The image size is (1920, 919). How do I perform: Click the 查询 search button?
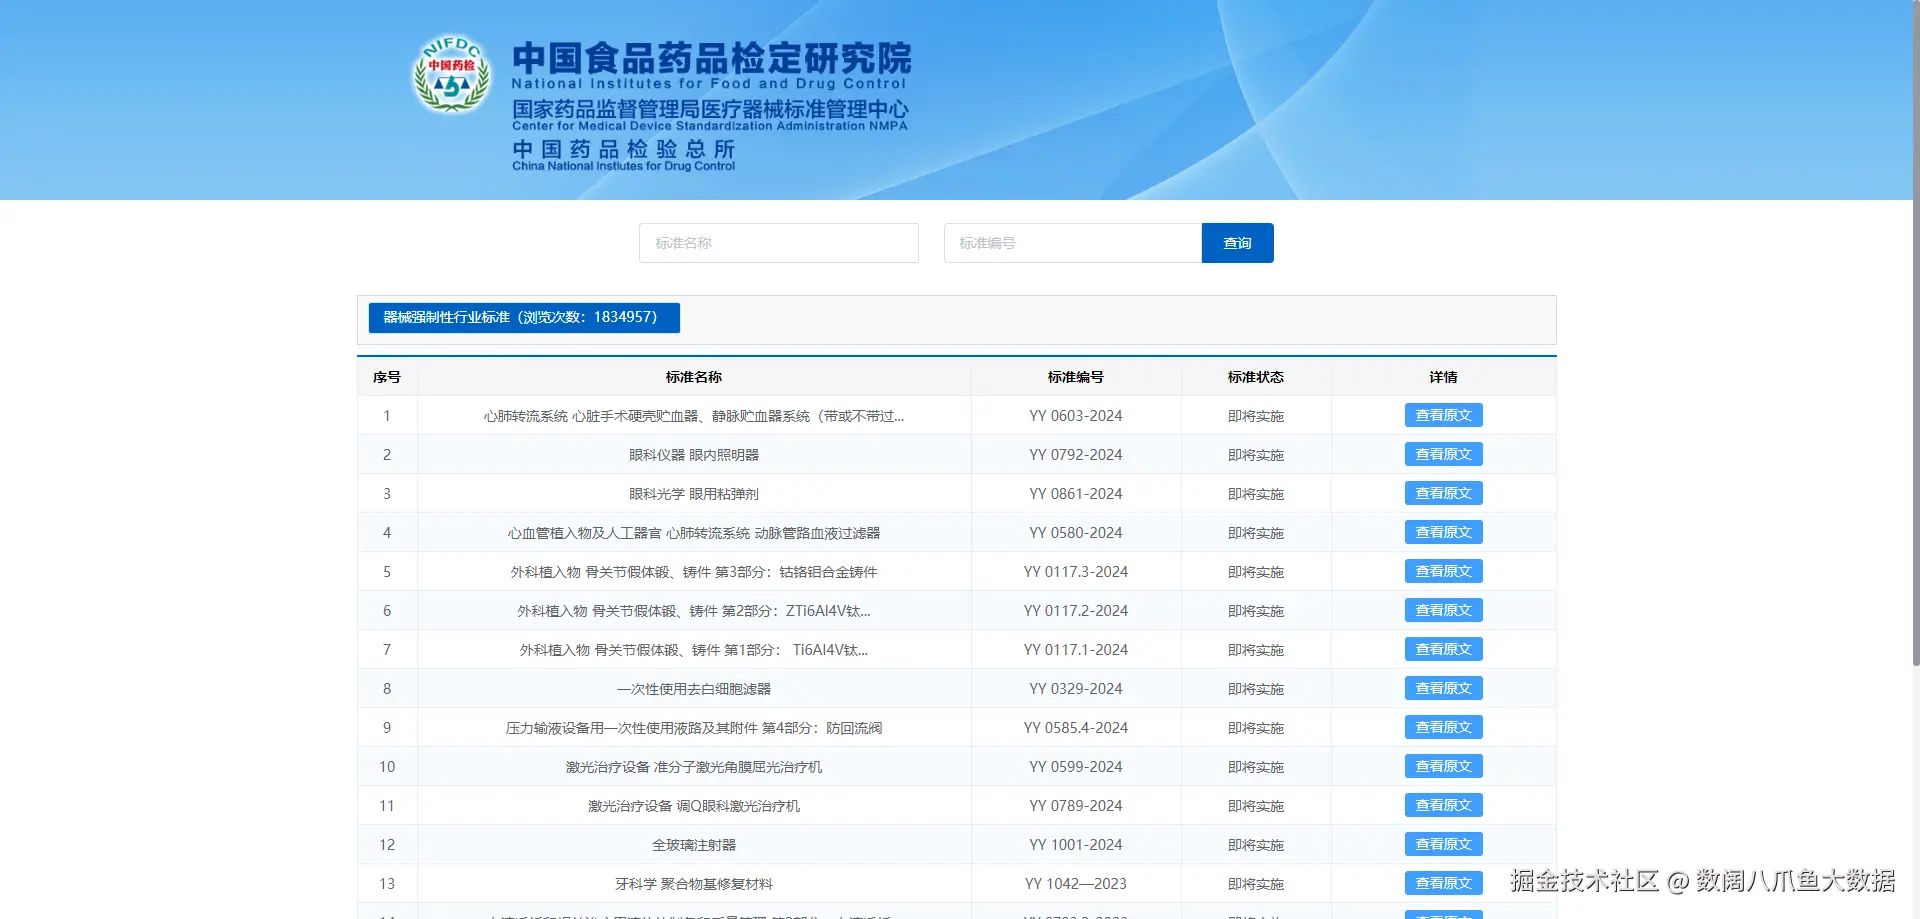(1237, 243)
